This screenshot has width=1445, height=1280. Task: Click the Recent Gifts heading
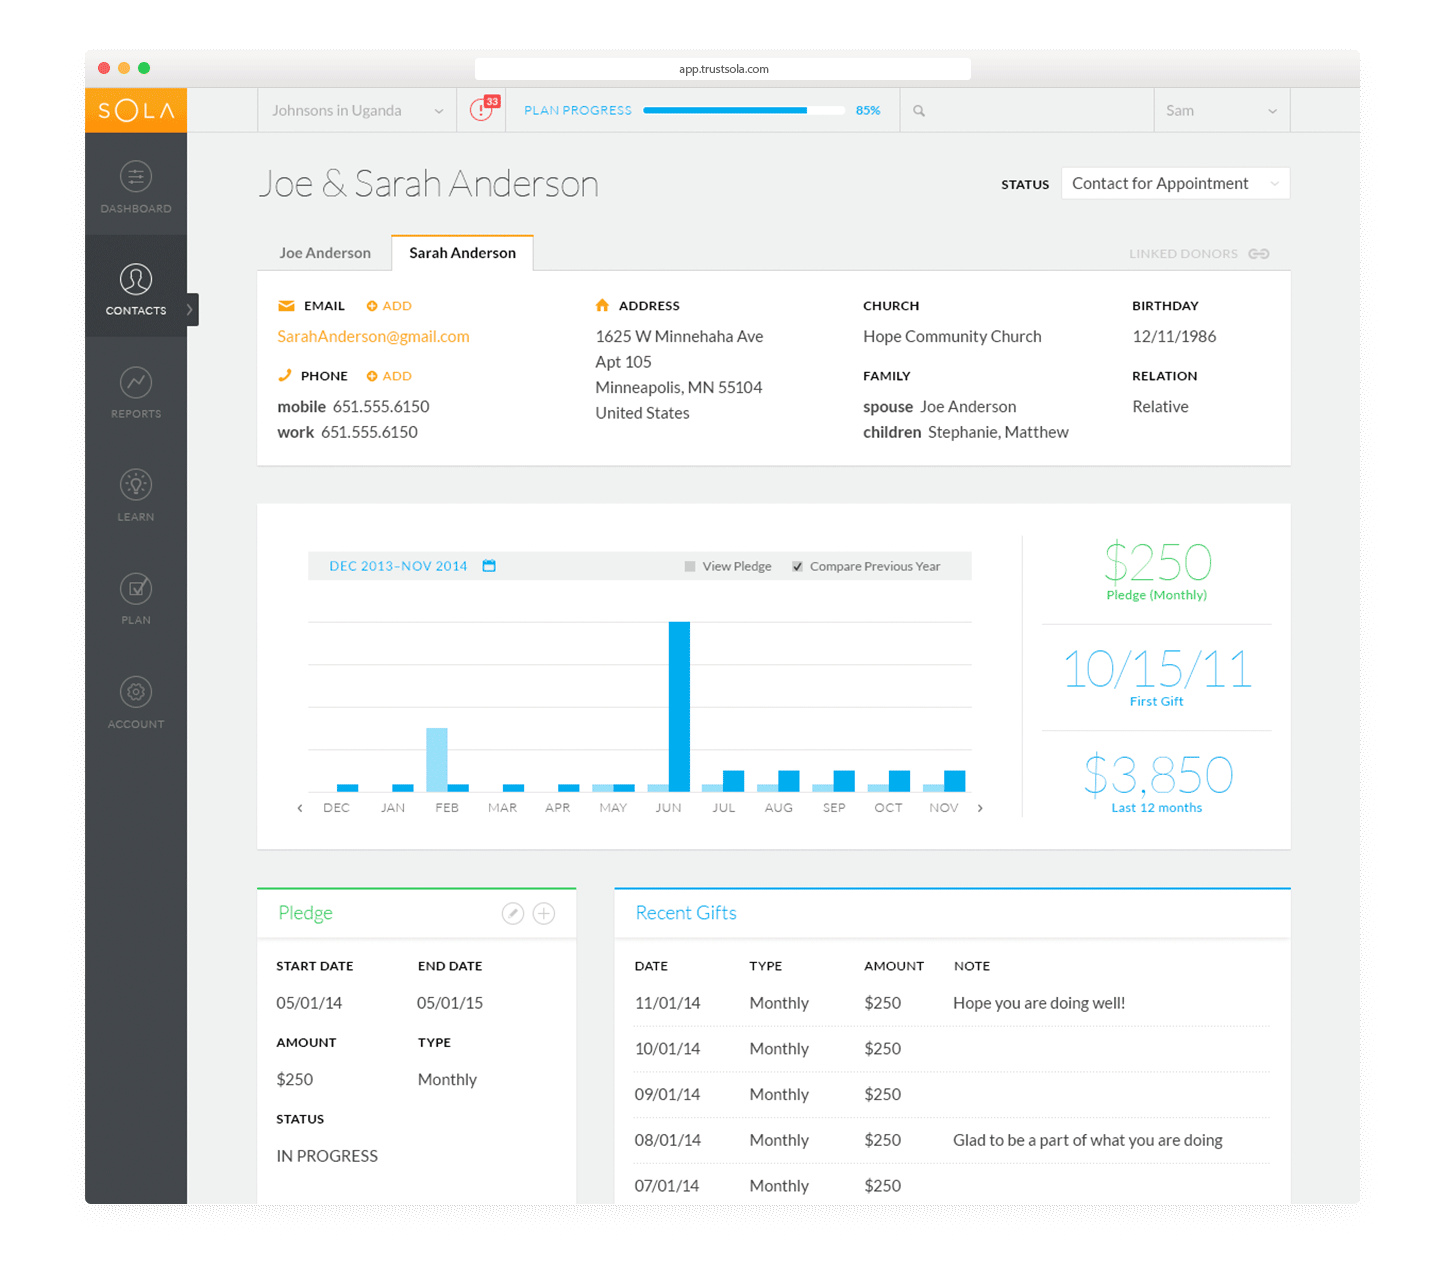click(686, 913)
